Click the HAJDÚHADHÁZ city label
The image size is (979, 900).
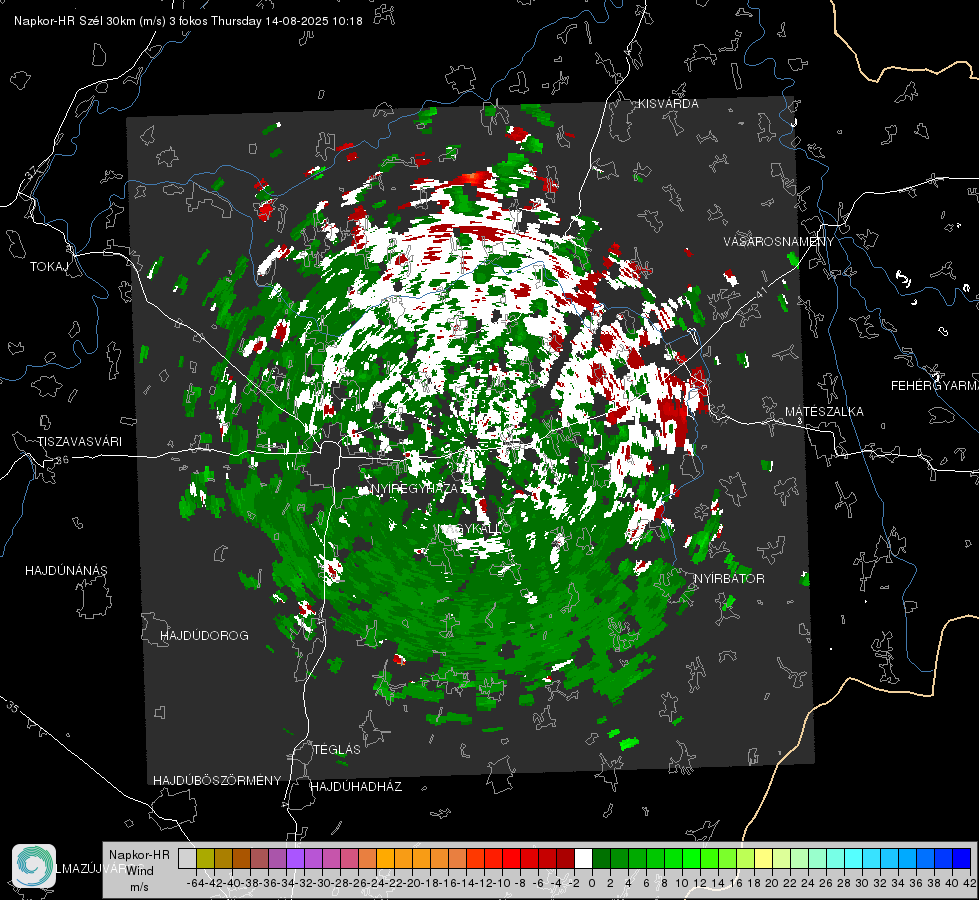[x=356, y=786]
